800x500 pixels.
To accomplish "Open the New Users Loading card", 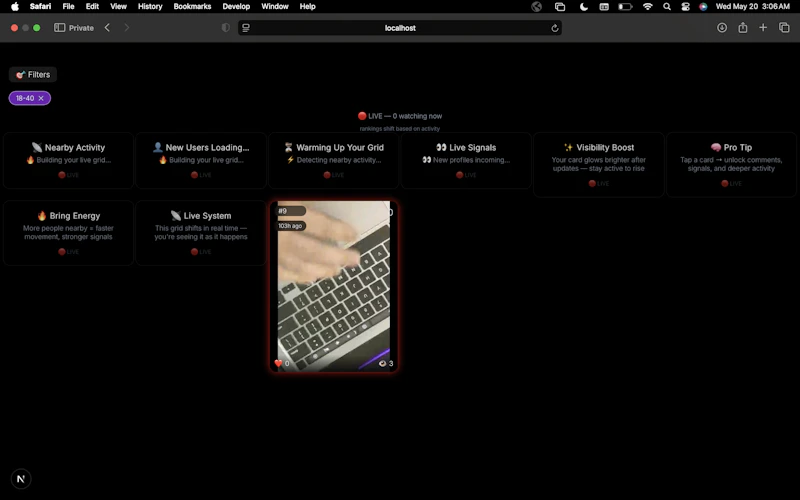I will tap(201, 160).
